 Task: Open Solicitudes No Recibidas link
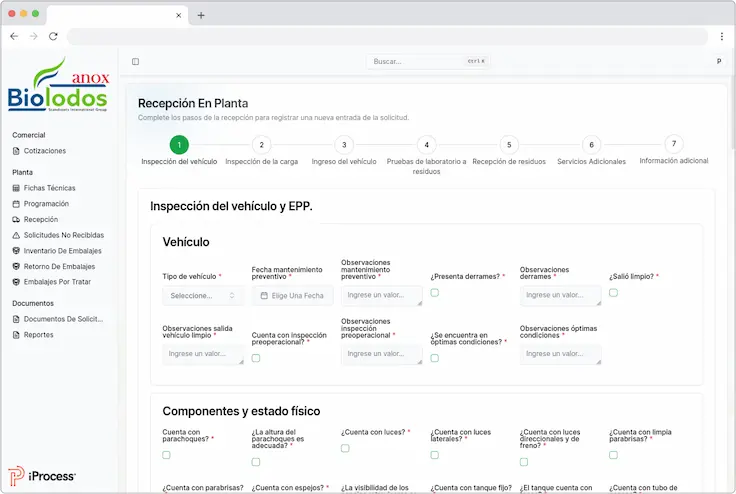(x=63, y=235)
